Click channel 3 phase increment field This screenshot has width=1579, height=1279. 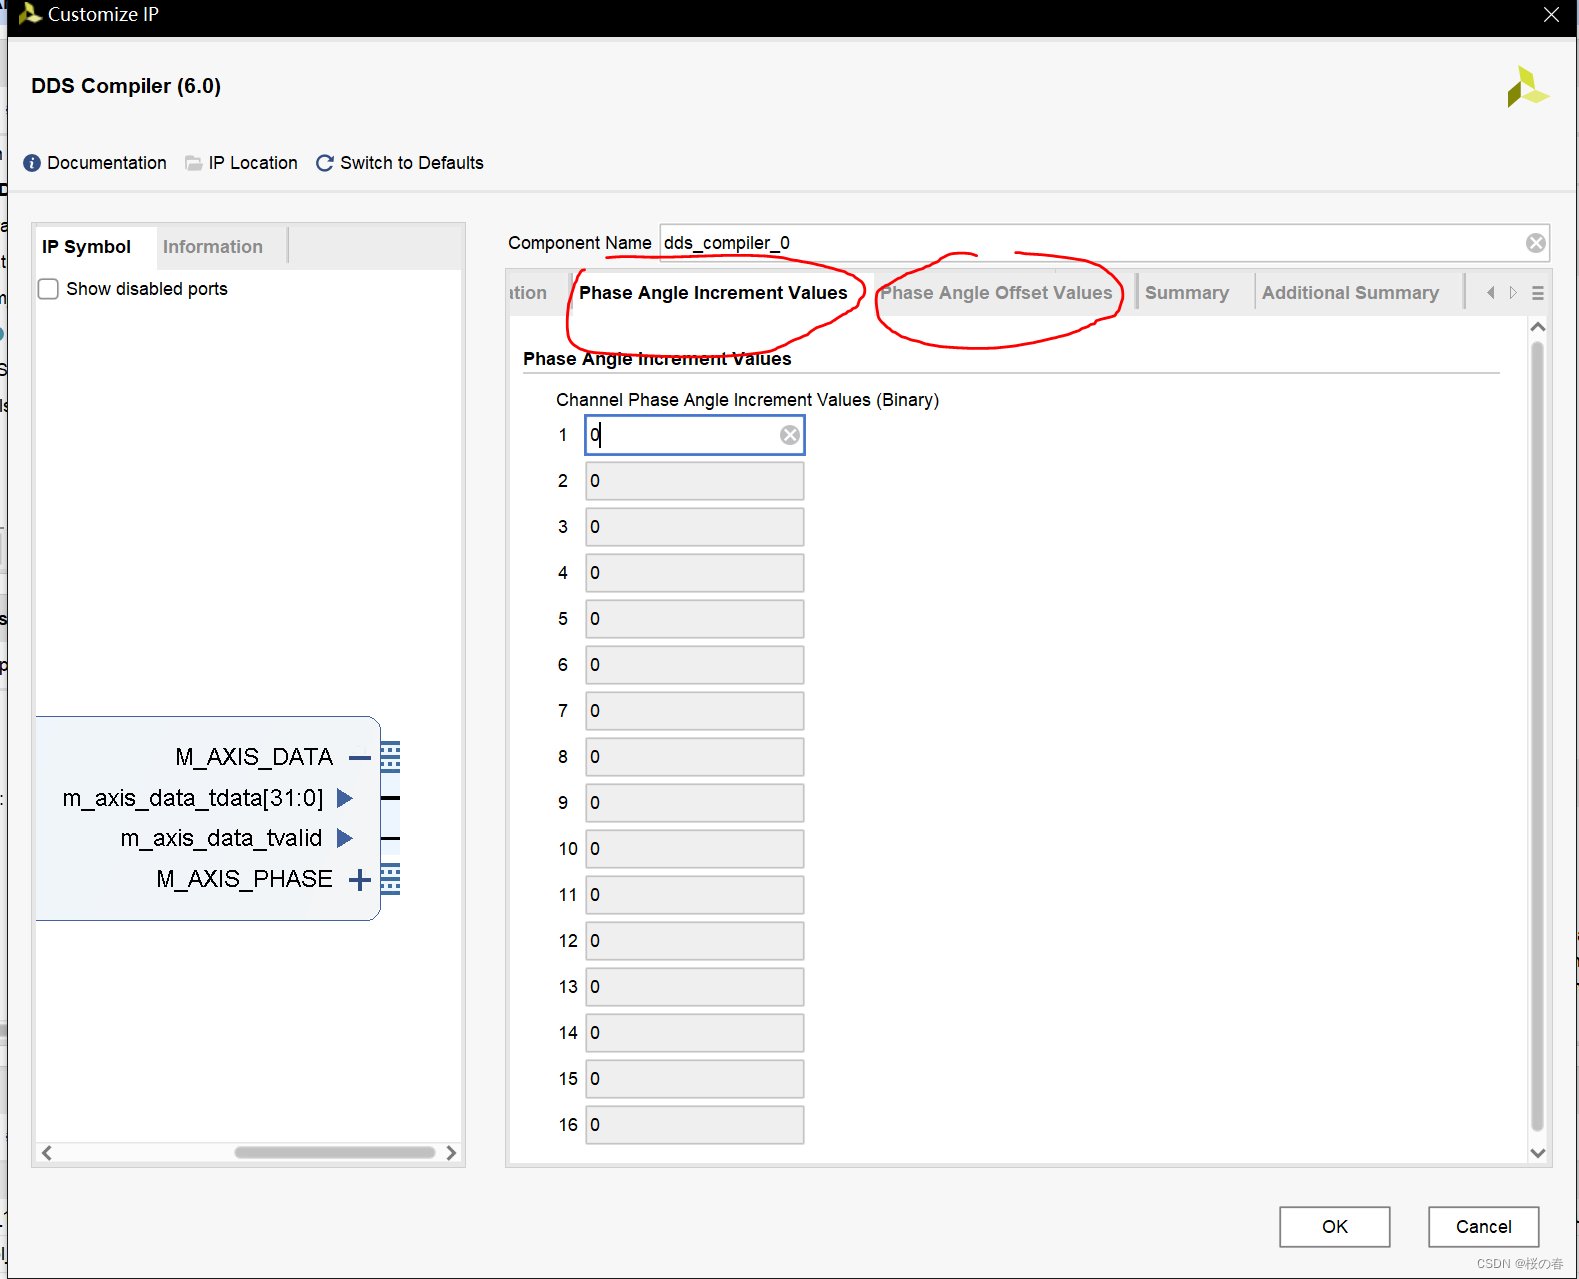(695, 527)
